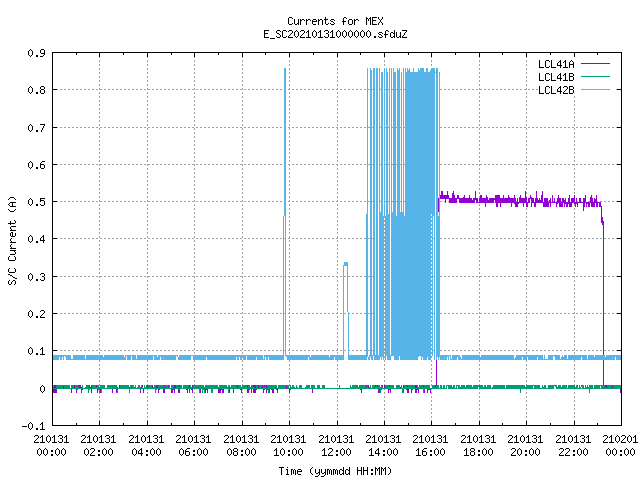The image size is (640, 480).
Task: Click the 0.6 y-axis tick label
Action: point(36,165)
